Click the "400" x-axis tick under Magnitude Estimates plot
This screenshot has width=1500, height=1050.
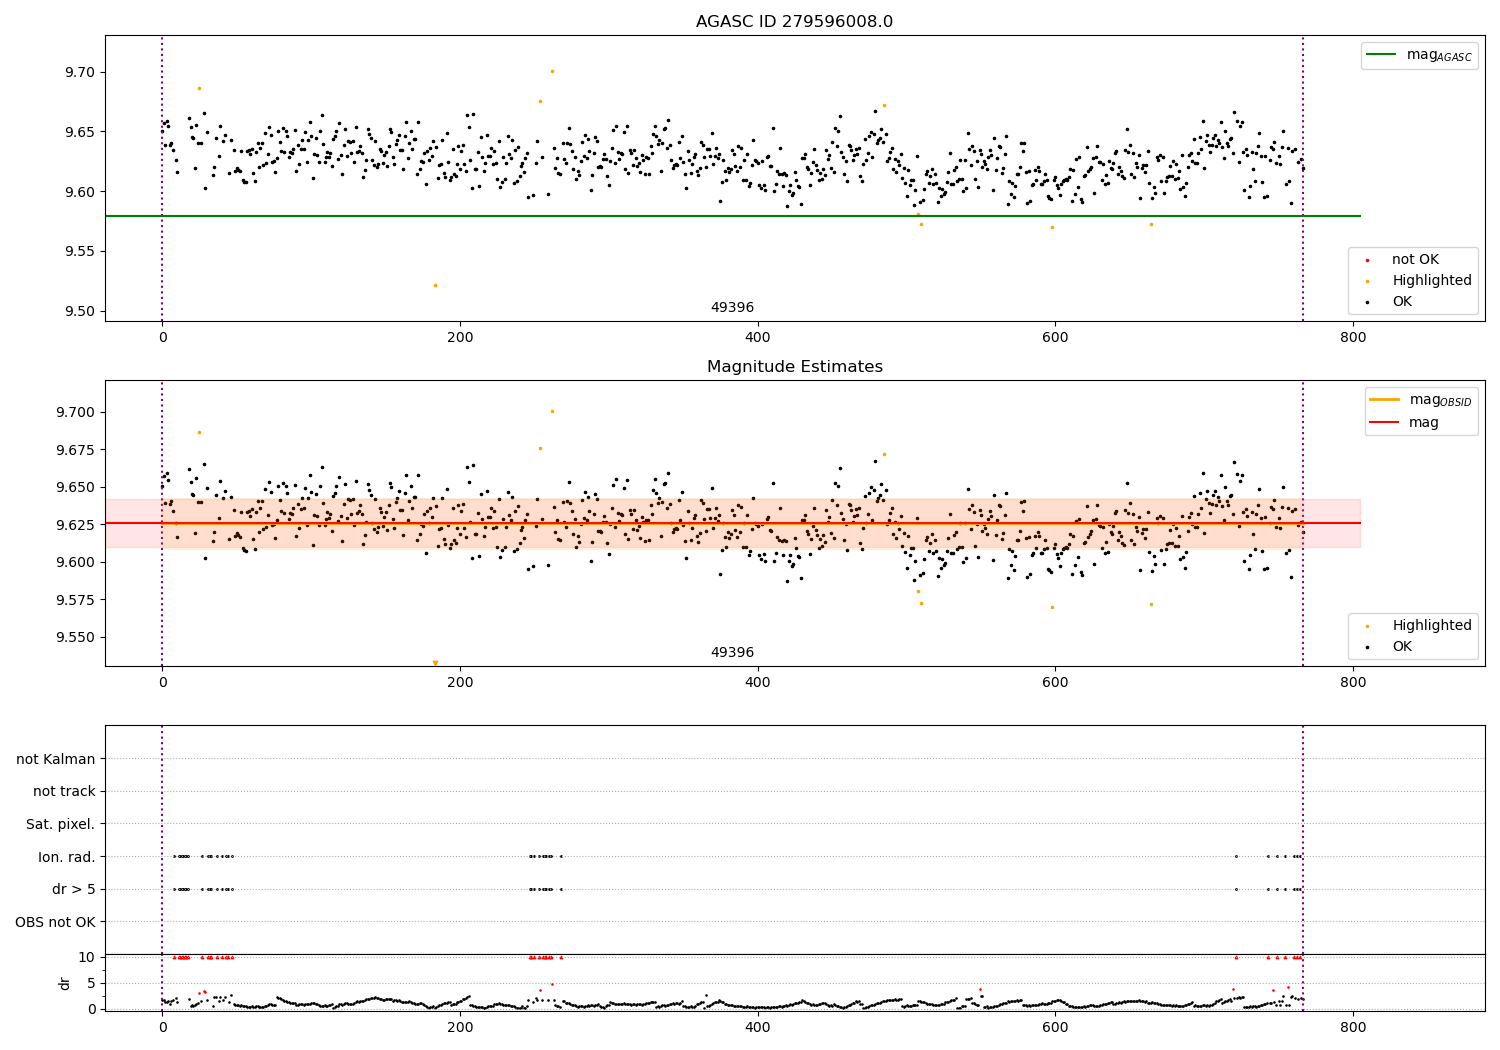pyautogui.click(x=757, y=683)
